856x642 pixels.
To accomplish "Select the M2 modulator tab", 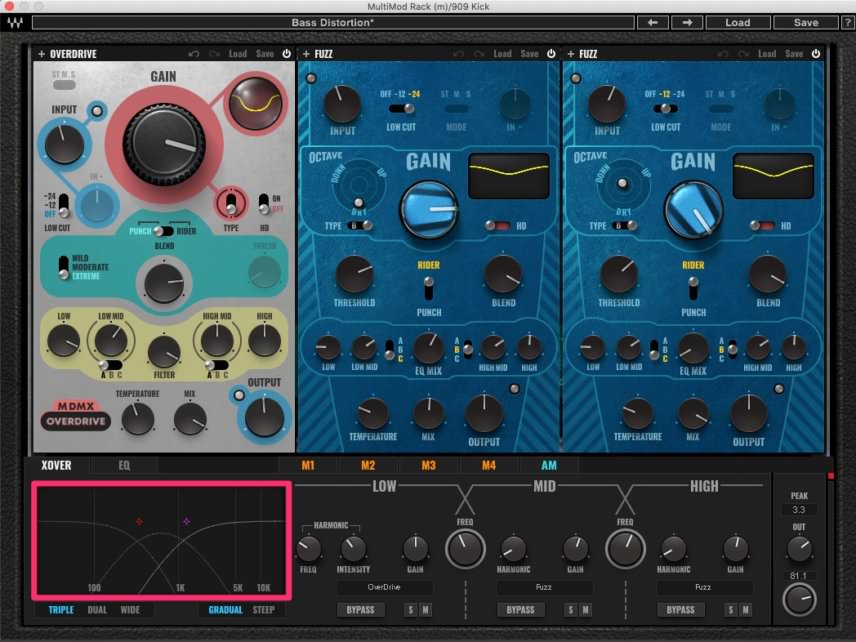I will [x=368, y=465].
